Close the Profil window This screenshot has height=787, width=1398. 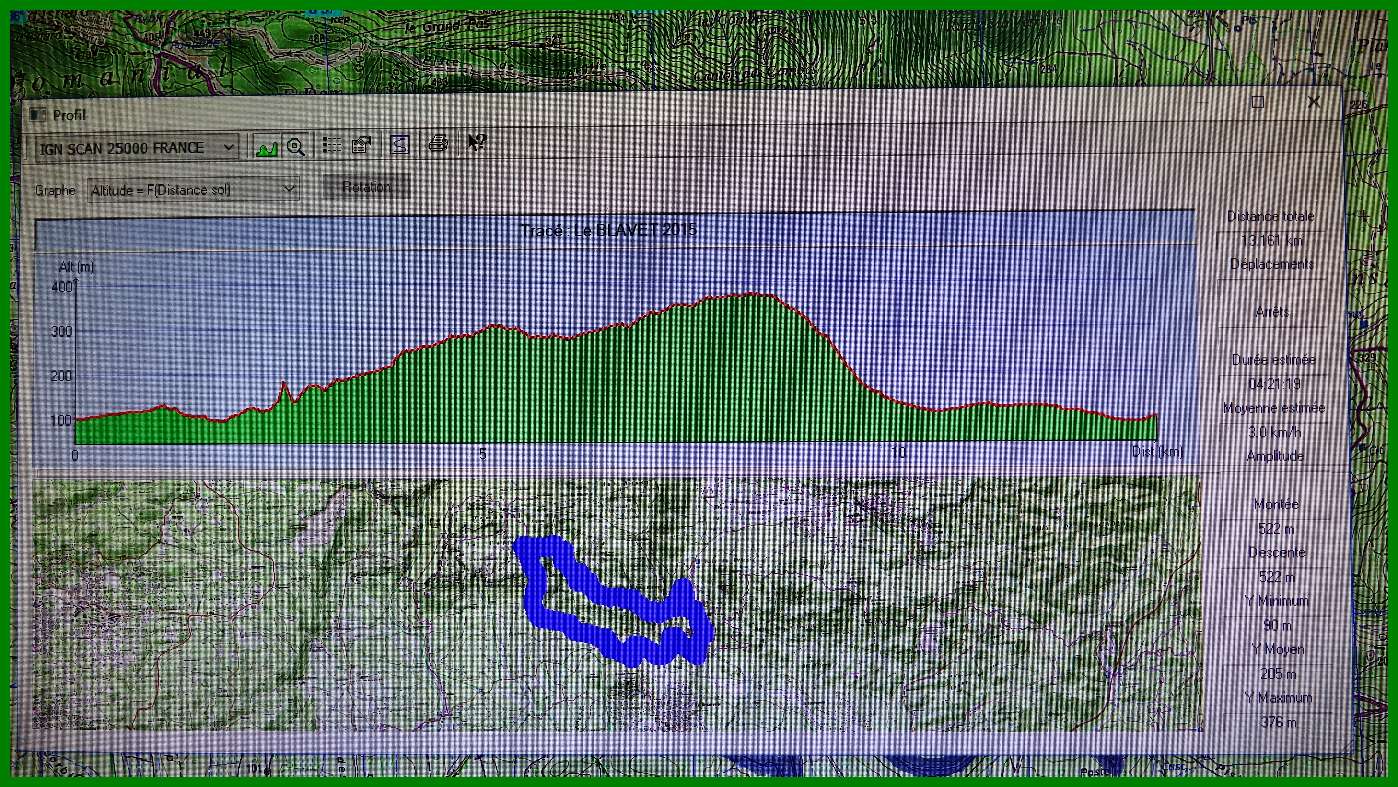point(1313,102)
